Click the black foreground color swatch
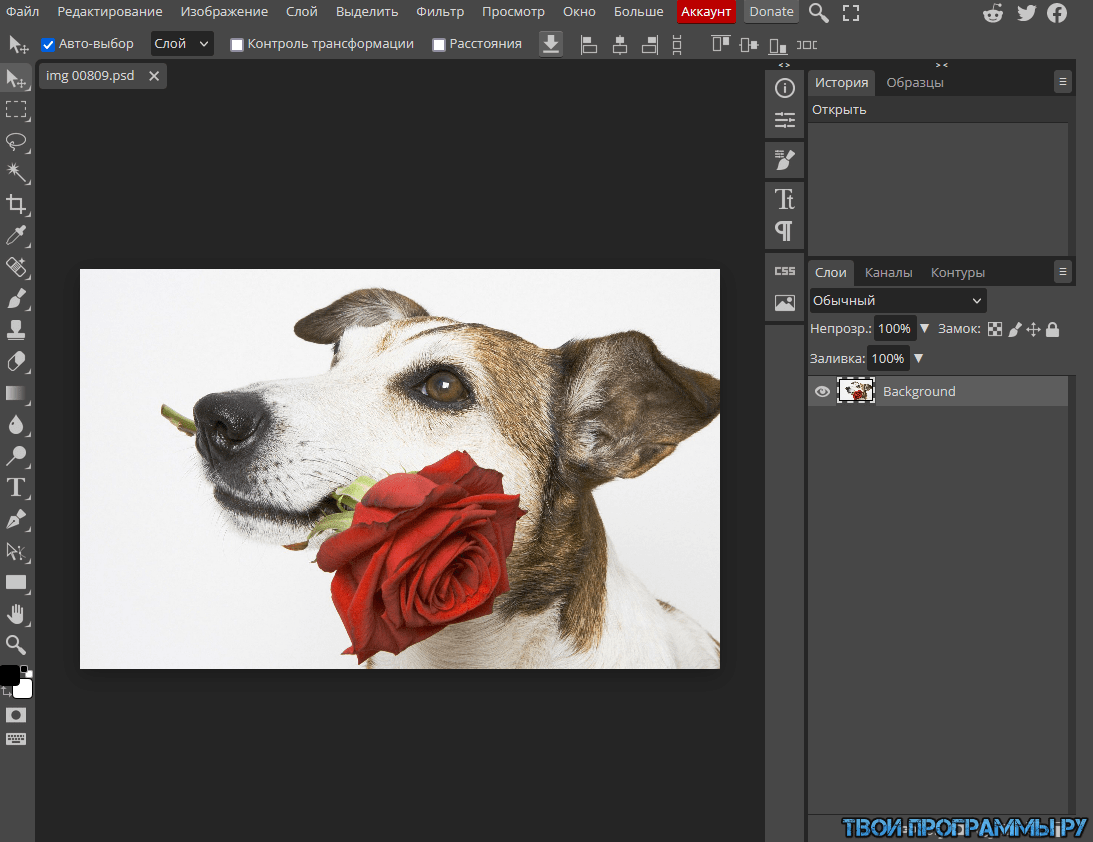The image size is (1093, 842). 9,675
